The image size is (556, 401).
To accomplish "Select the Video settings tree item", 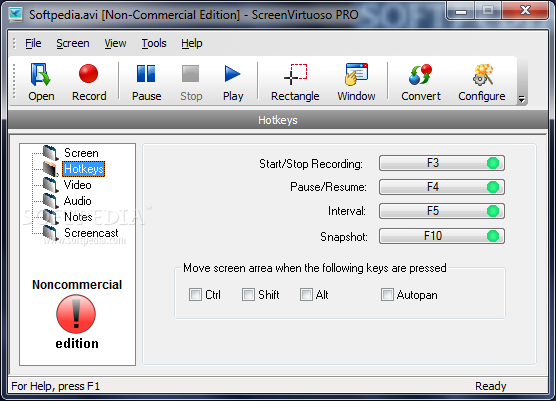I will tap(78, 185).
